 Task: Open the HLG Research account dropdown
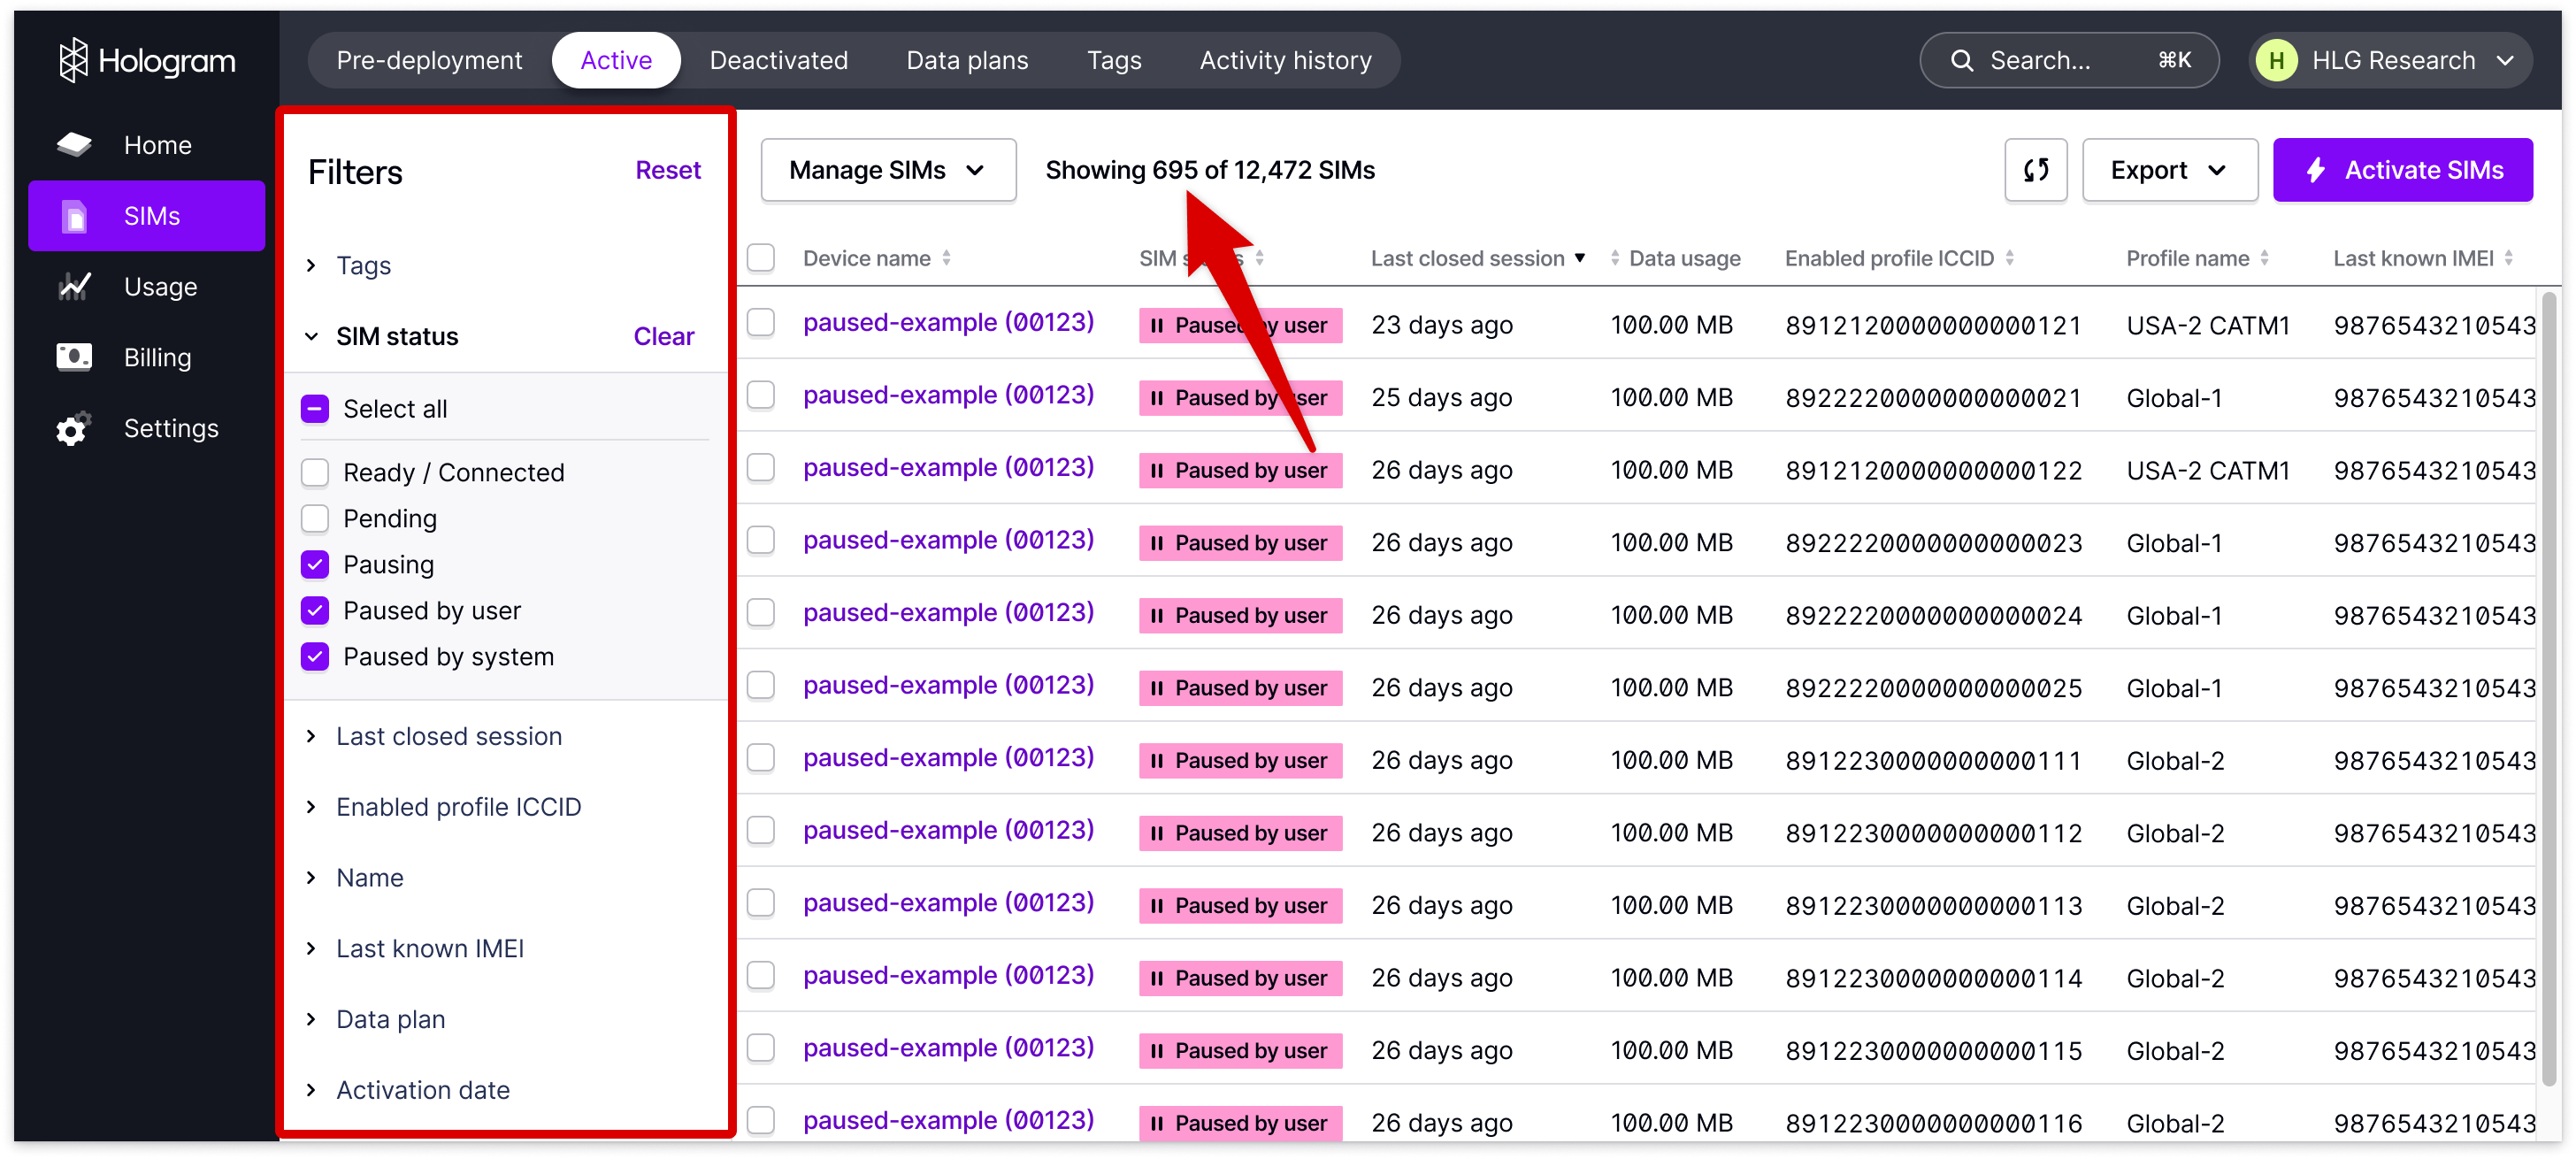[2391, 61]
